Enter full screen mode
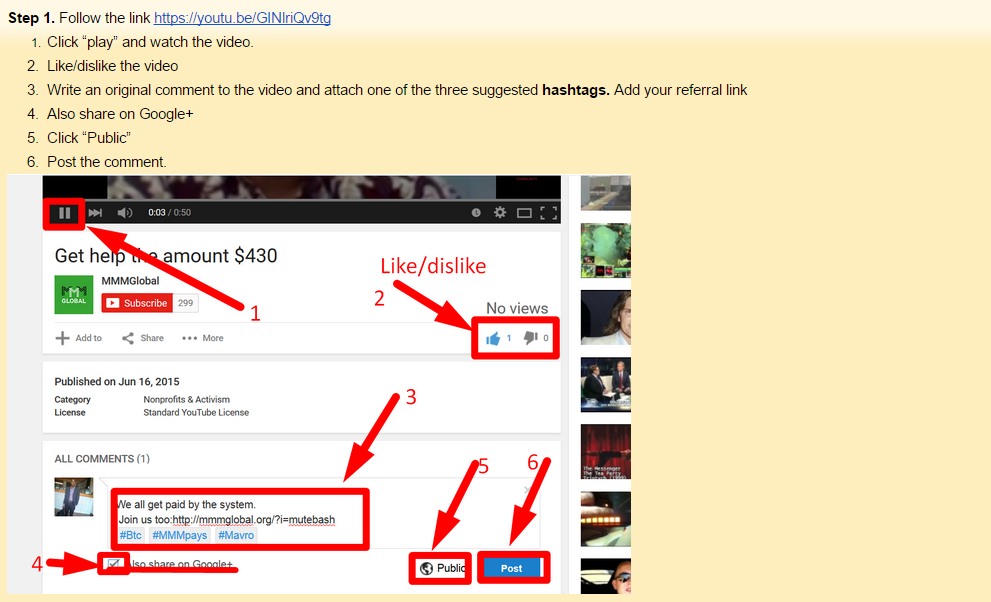 pos(549,213)
